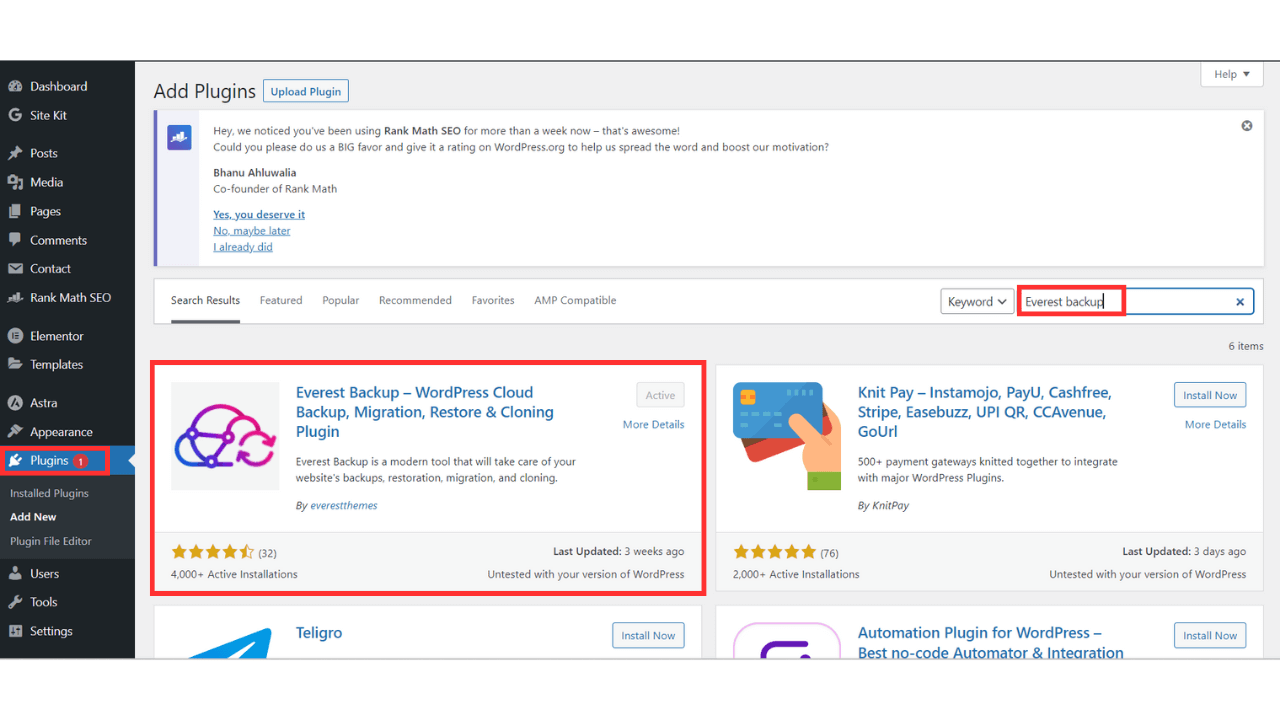Click the Upload Plugin button
Screen dimensions: 1280x720
coord(305,90)
